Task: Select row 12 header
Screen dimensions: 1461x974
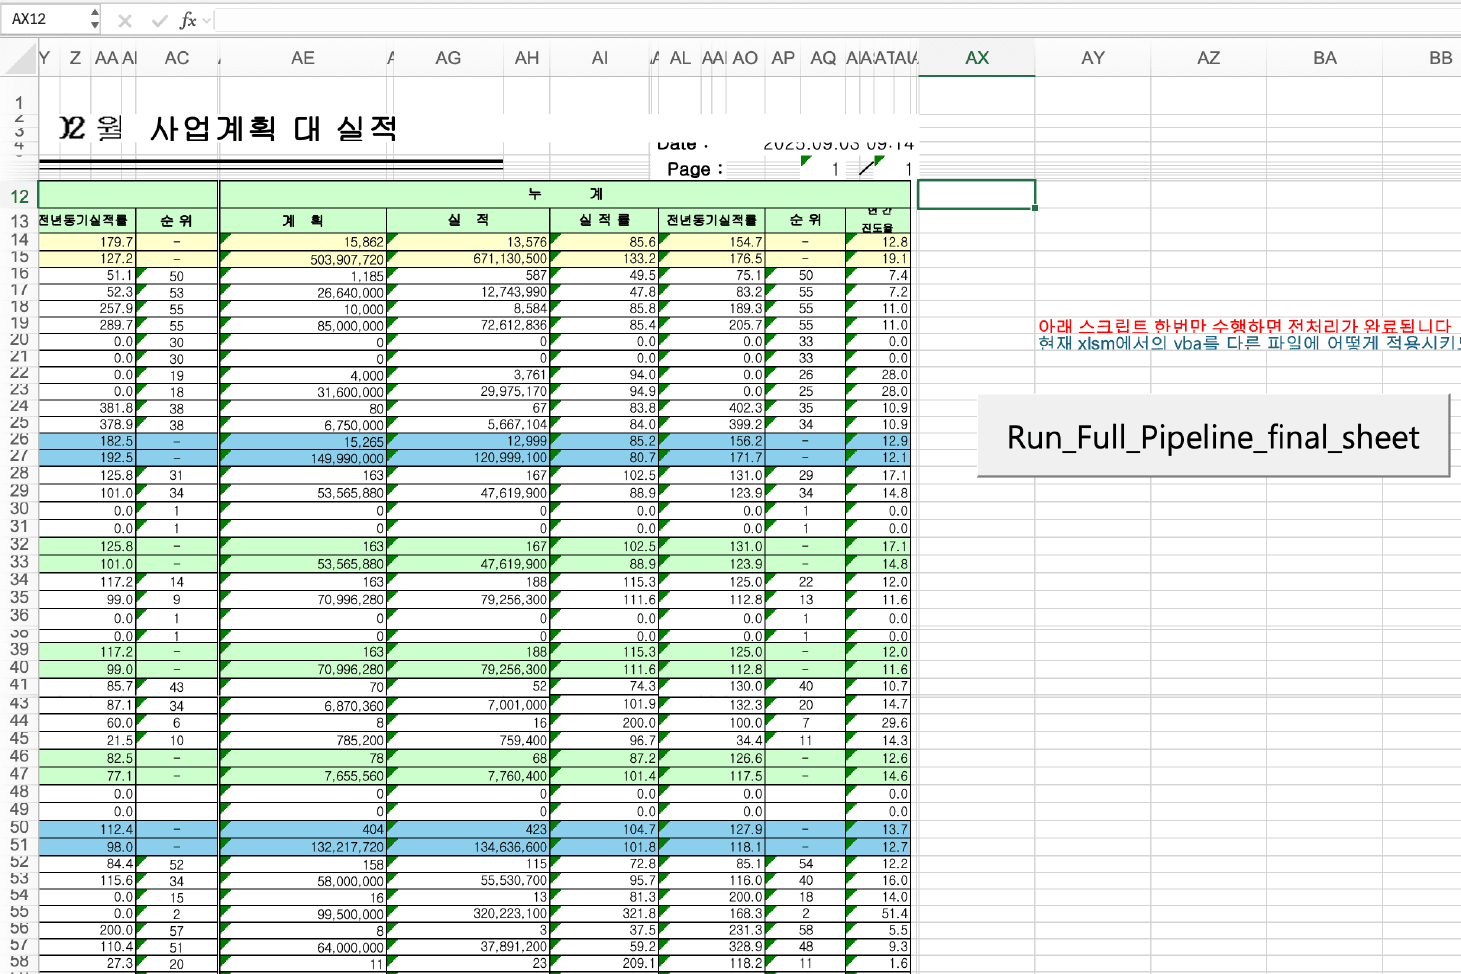Action: (x=19, y=196)
